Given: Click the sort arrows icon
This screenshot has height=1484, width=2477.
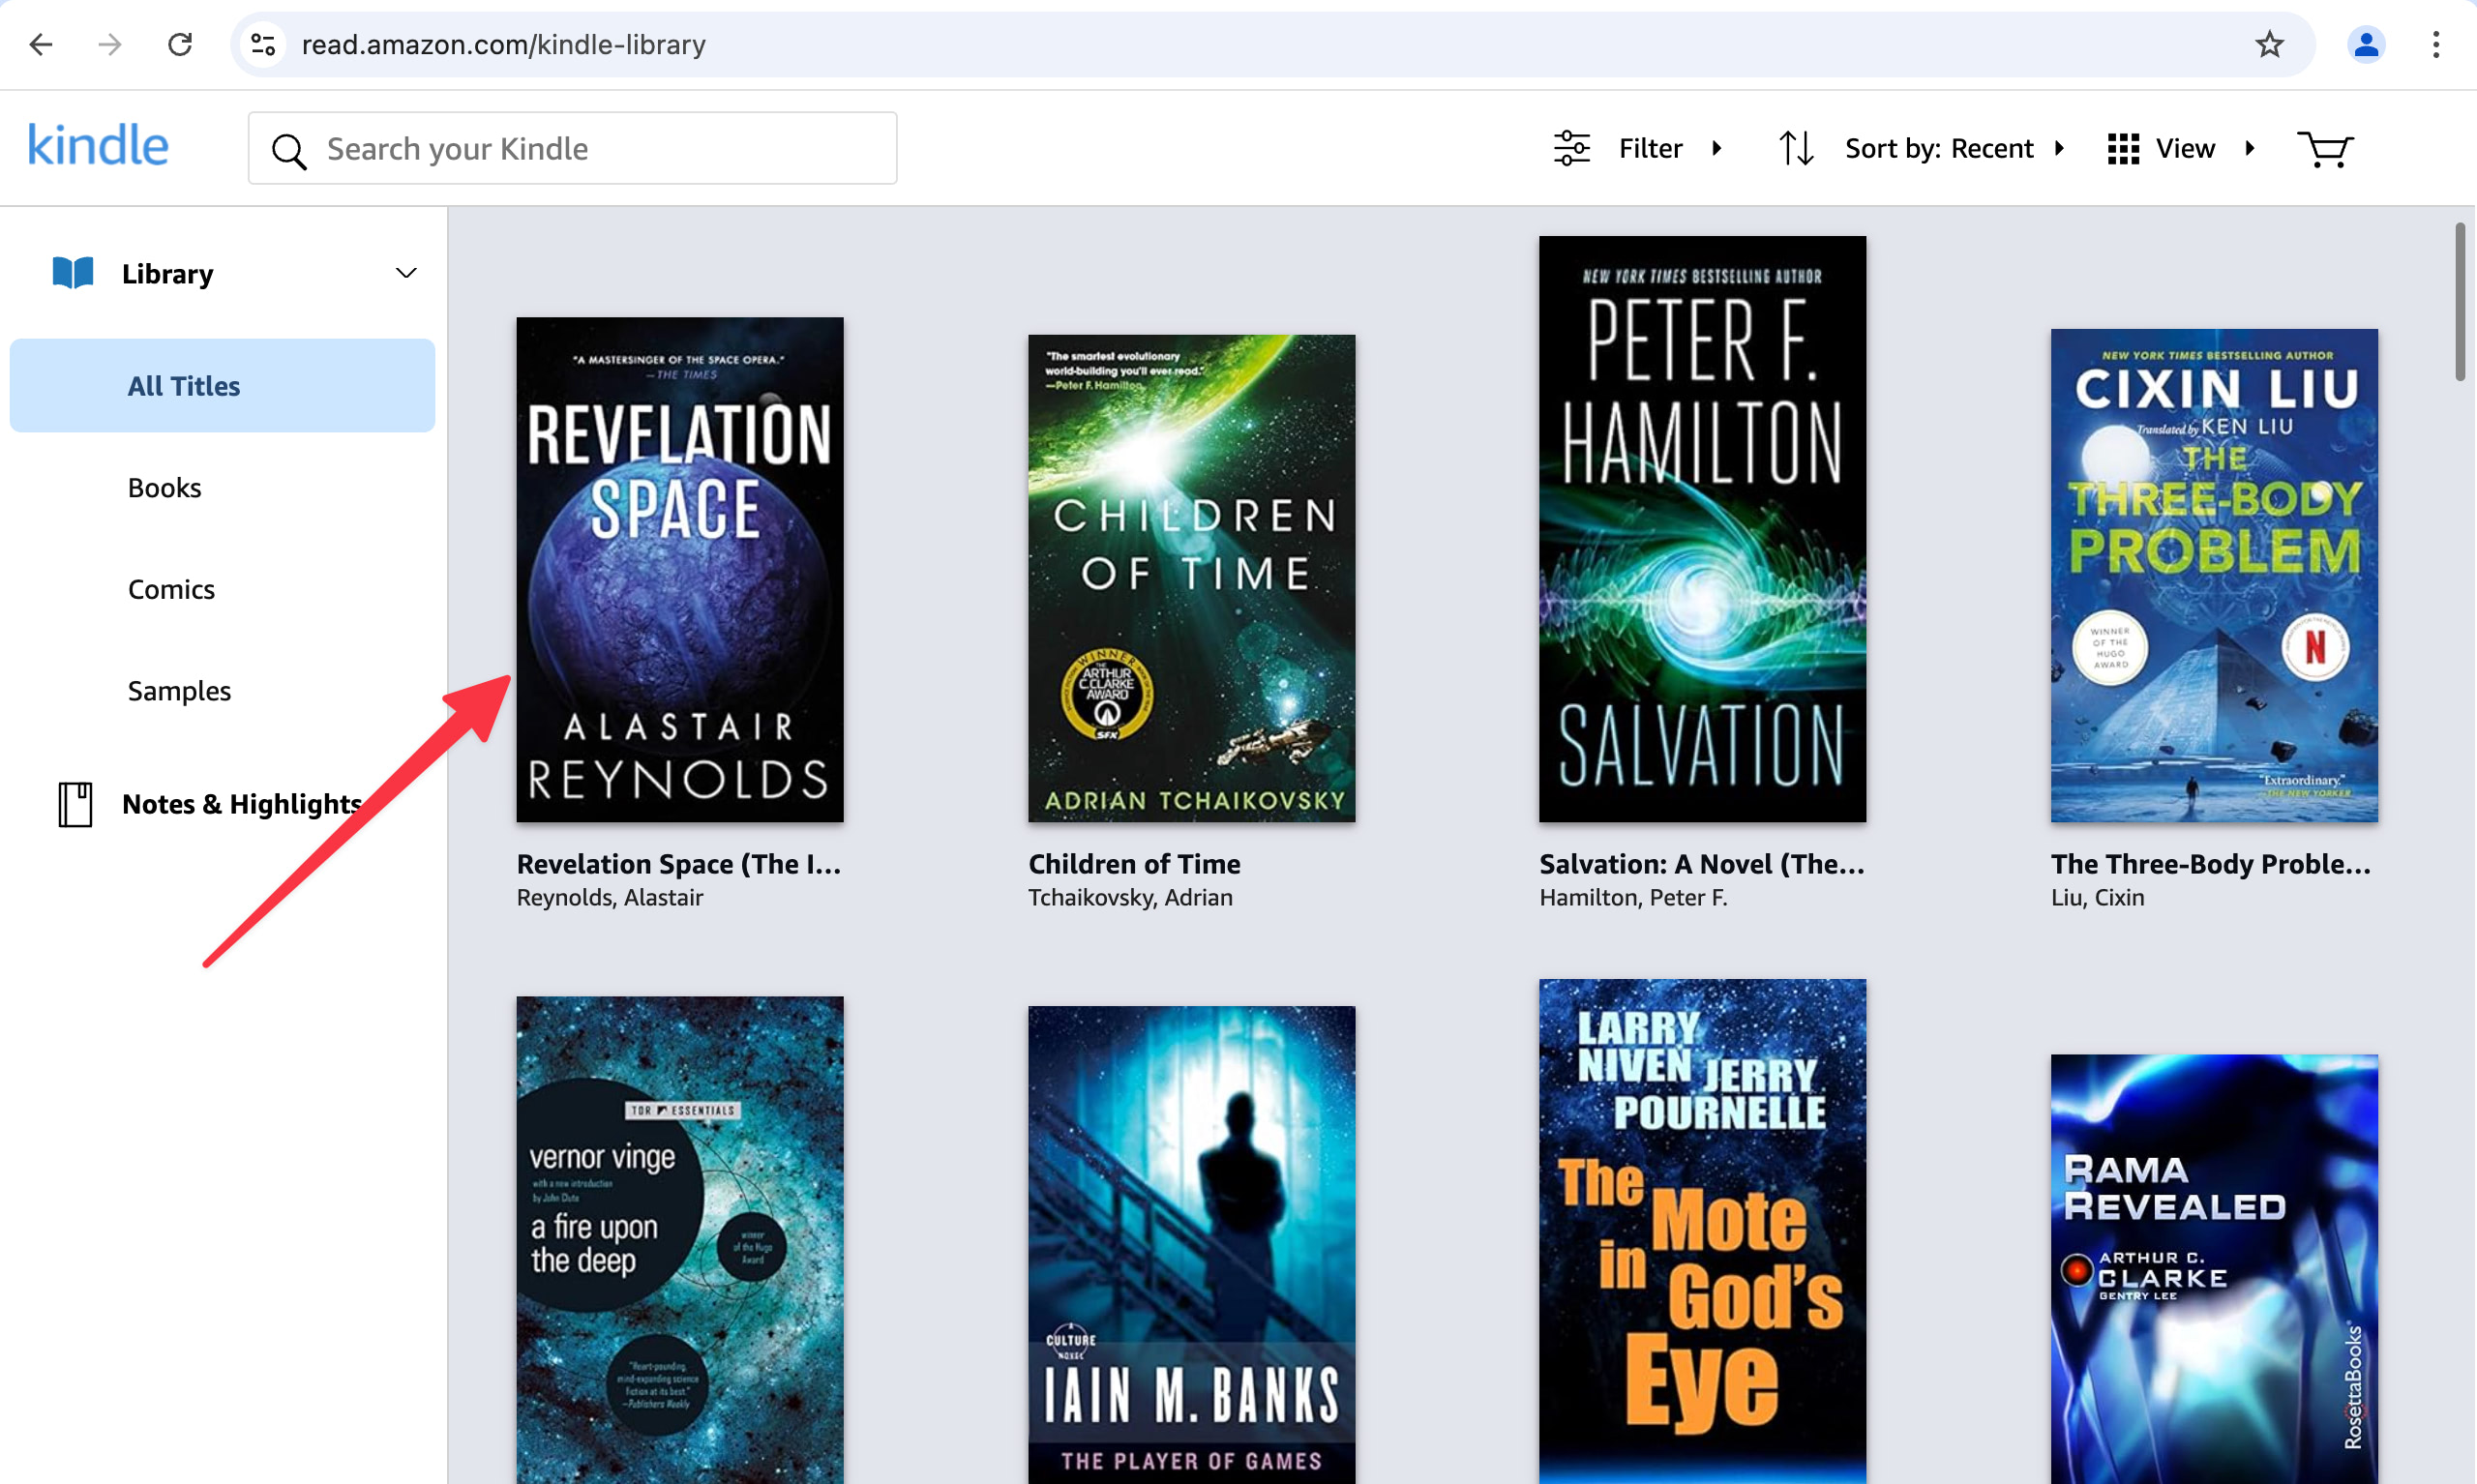Looking at the screenshot, I should click(x=1796, y=149).
